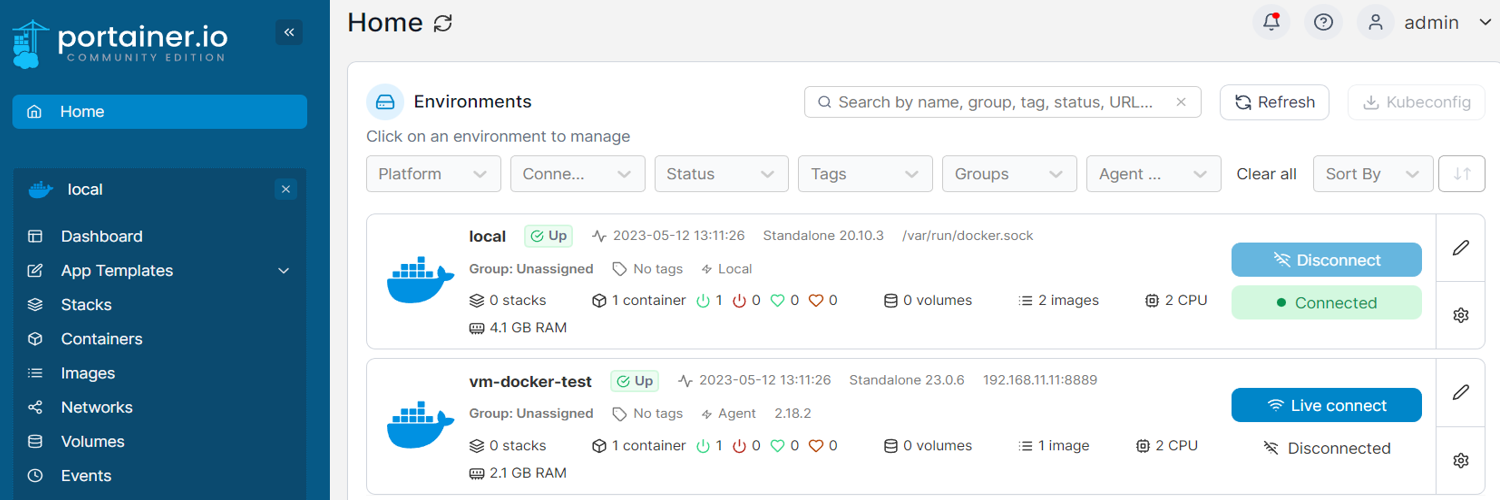Viewport: 1500px width, 500px height.
Task: Click Live connect for vm-docker-test
Action: (x=1326, y=405)
